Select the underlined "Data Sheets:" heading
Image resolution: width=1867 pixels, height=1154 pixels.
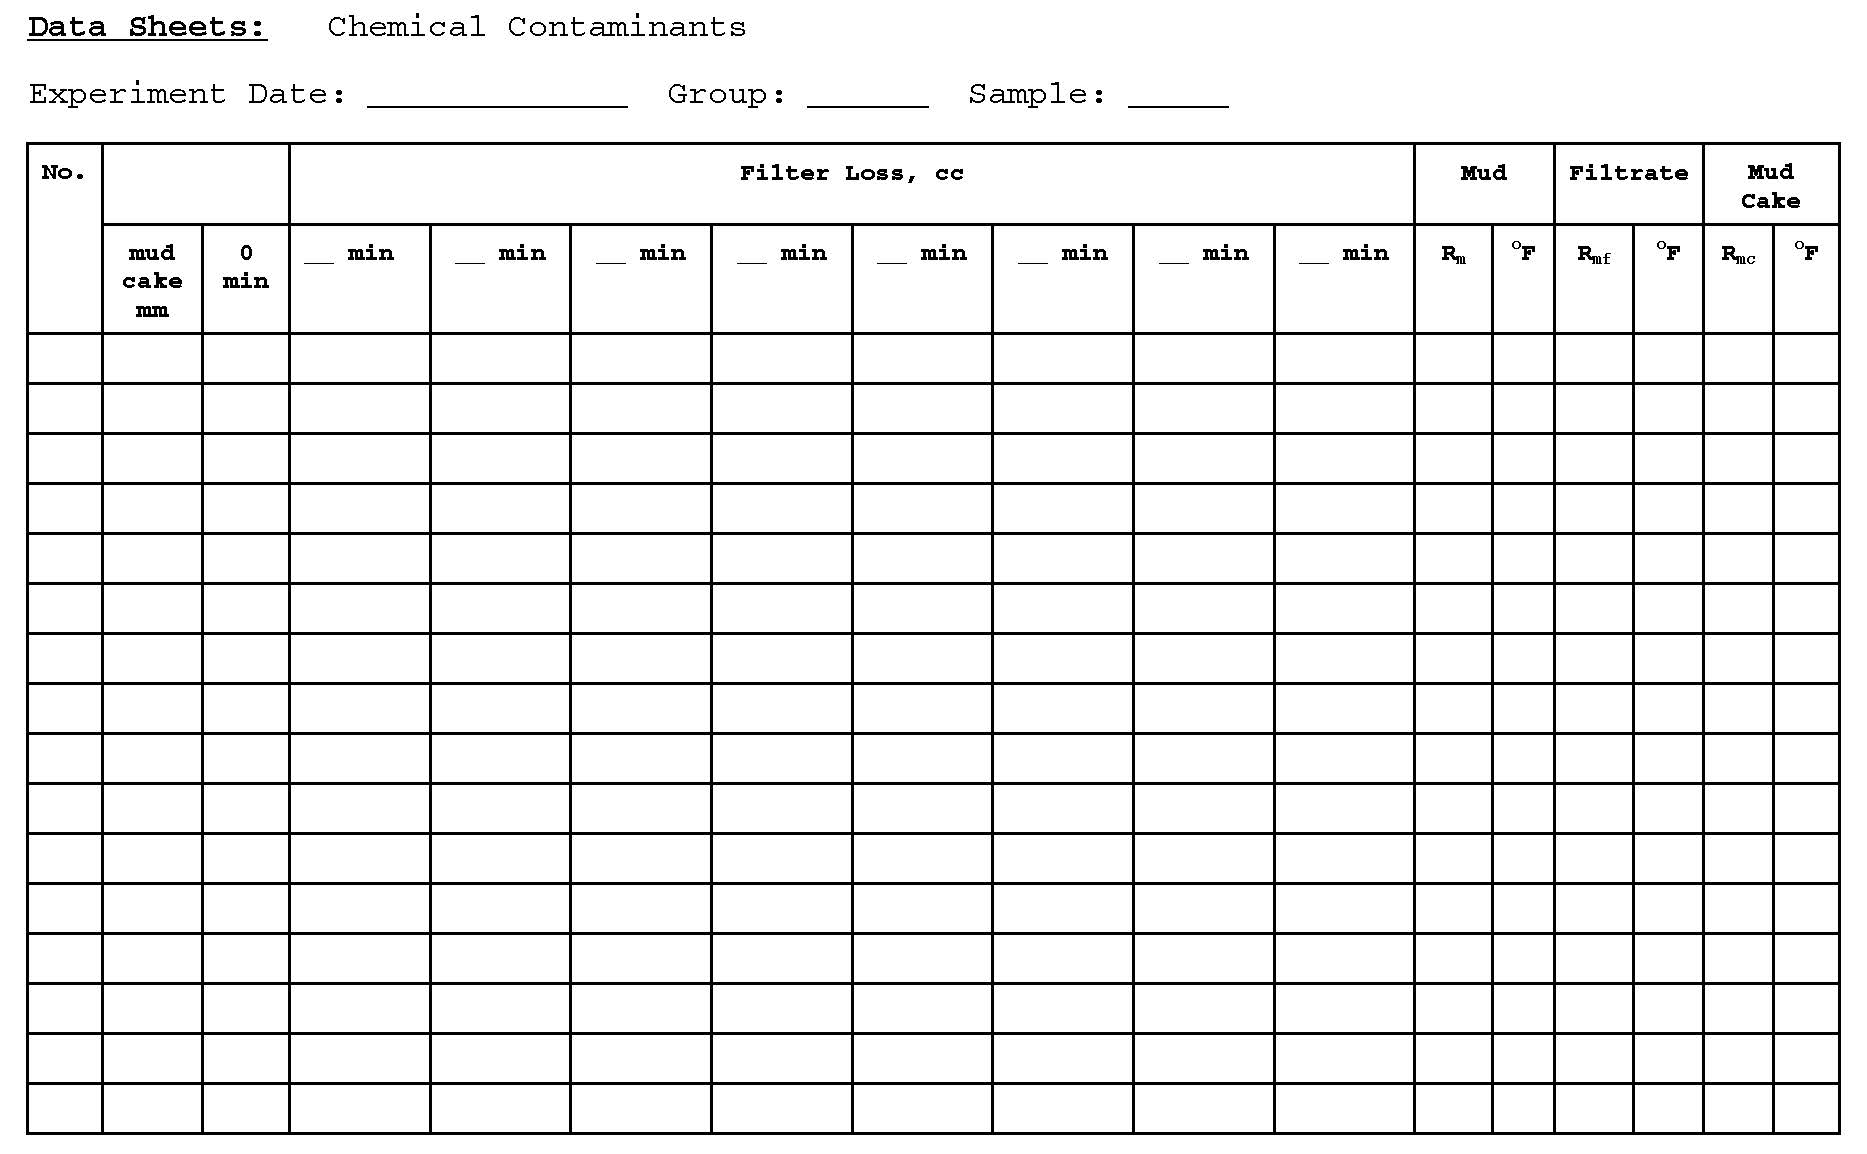147,27
